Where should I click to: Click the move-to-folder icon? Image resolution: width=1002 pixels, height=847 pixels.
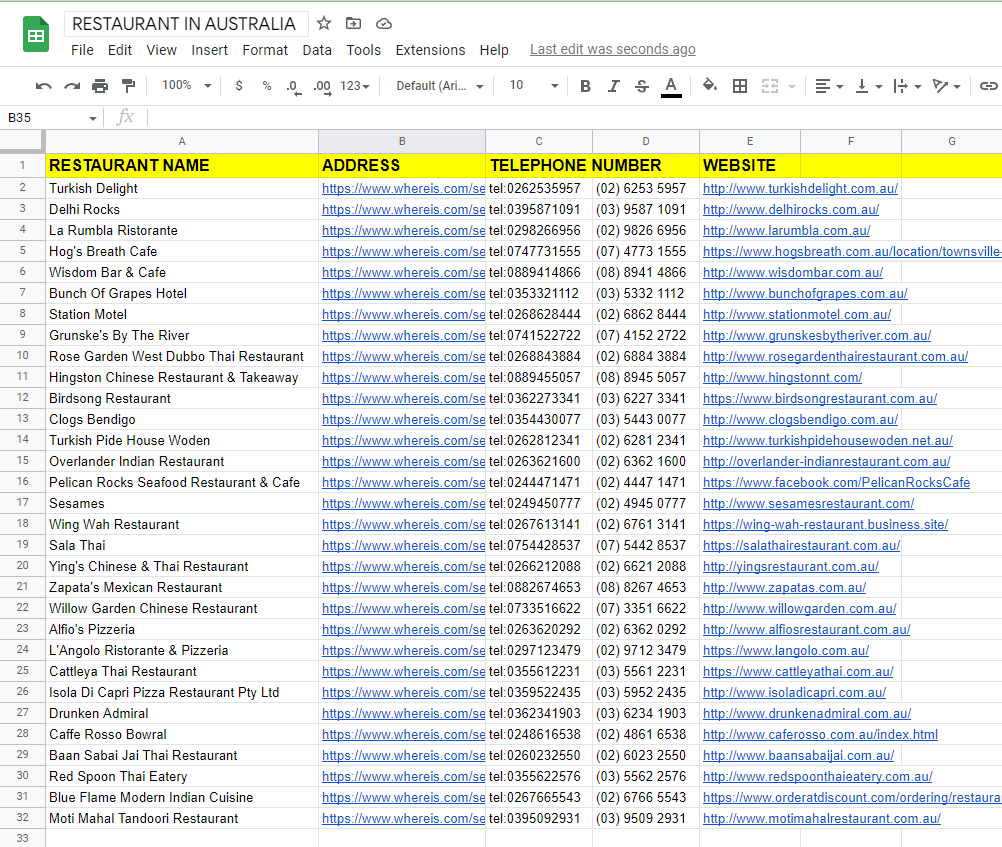click(353, 24)
